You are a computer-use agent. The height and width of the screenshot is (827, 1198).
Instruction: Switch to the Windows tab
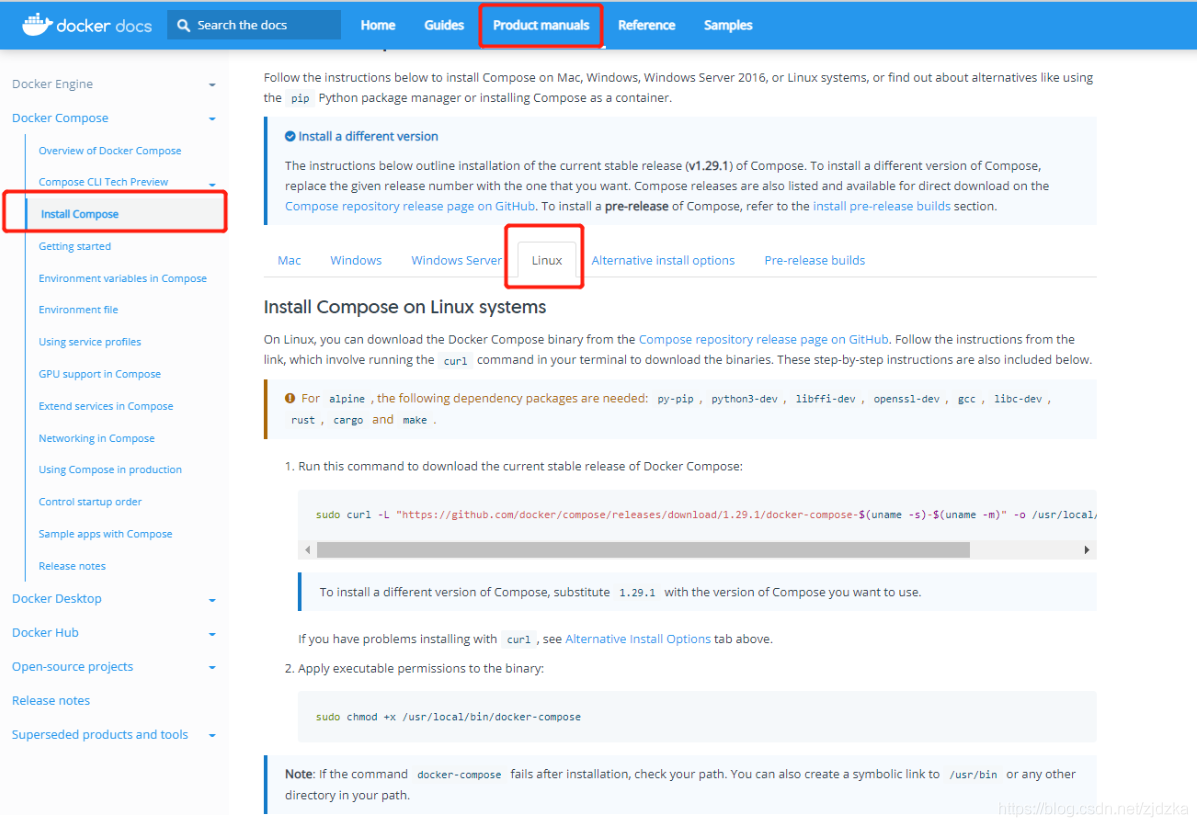[x=356, y=260]
